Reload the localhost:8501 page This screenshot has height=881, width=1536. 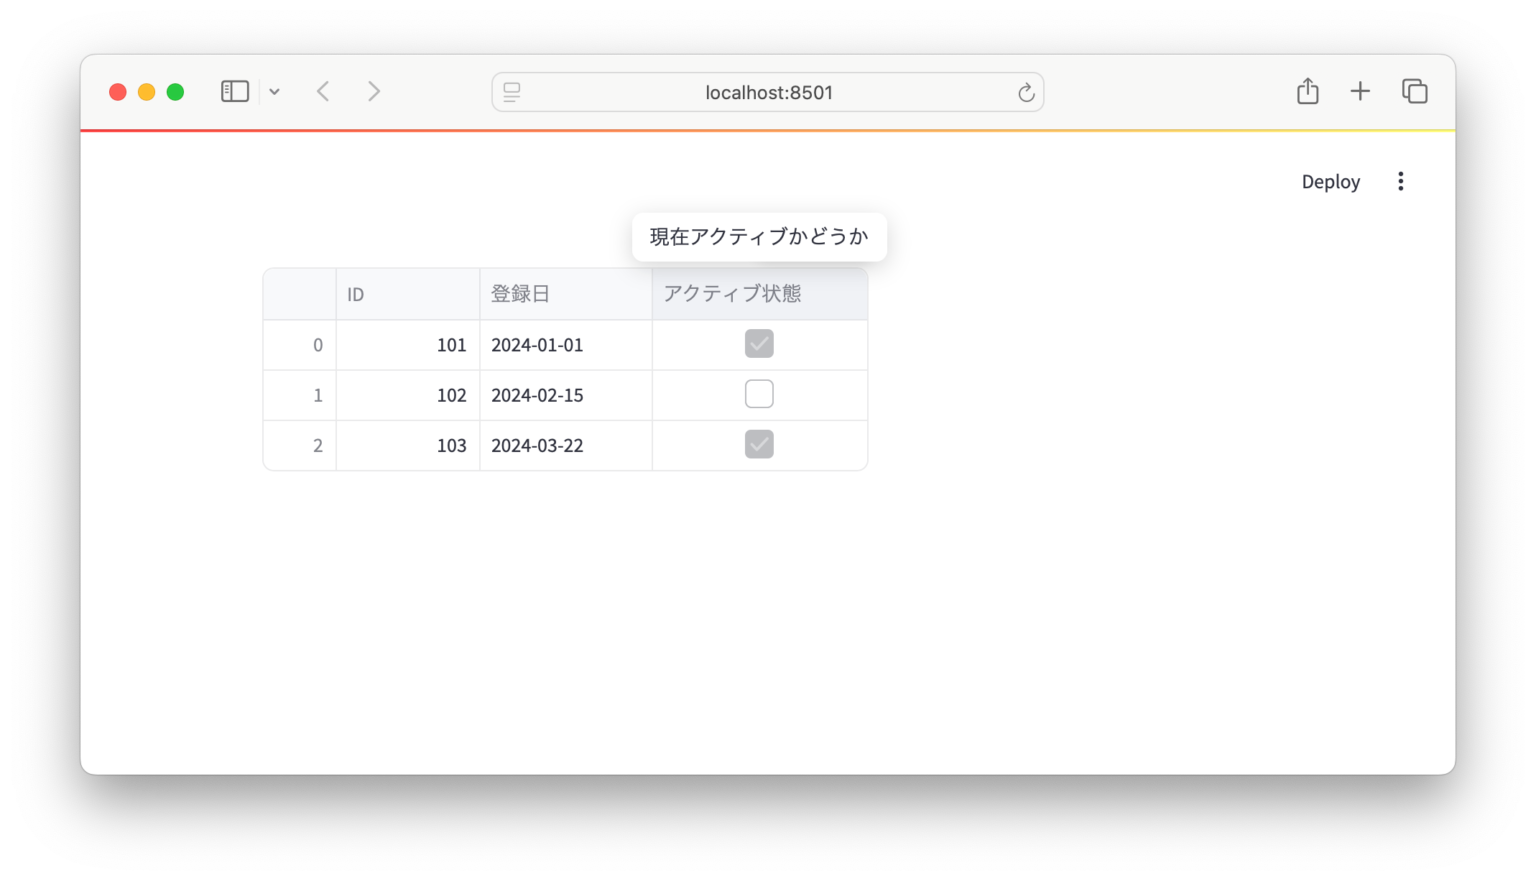pyautogui.click(x=1026, y=92)
